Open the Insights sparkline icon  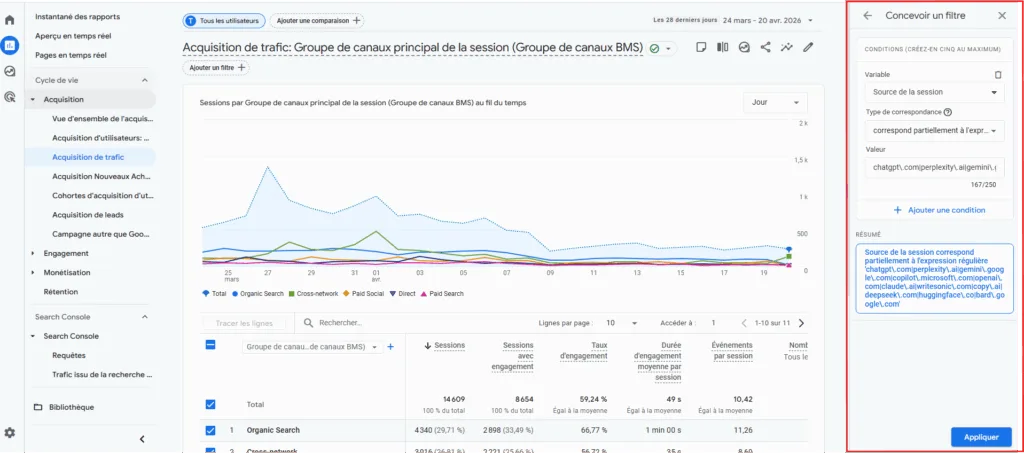click(787, 47)
